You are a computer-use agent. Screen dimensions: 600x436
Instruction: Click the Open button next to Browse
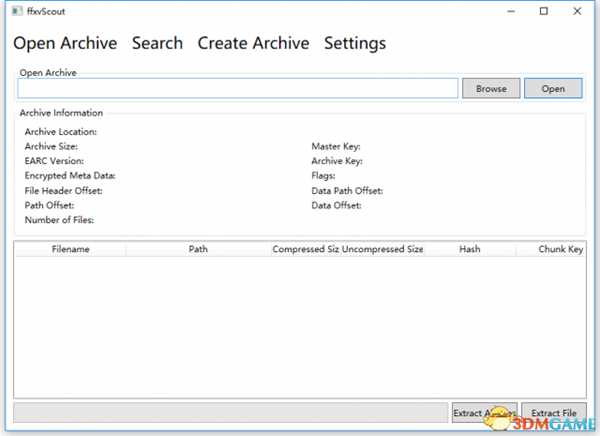[x=553, y=88]
